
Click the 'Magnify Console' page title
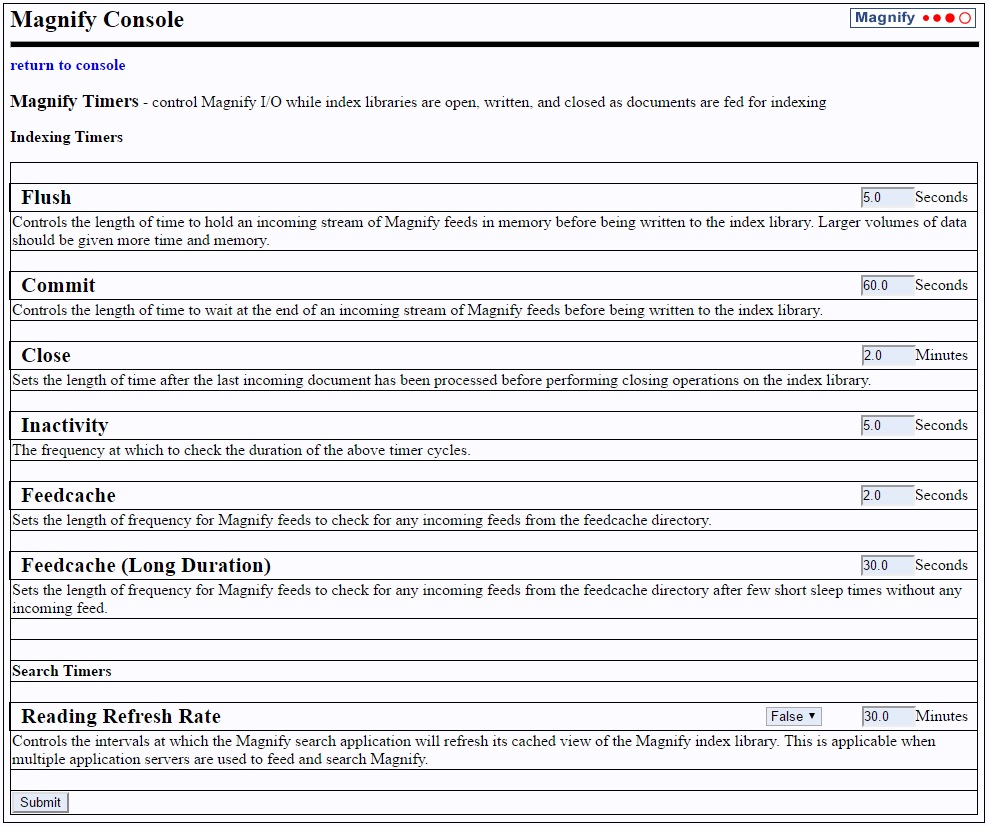[97, 20]
